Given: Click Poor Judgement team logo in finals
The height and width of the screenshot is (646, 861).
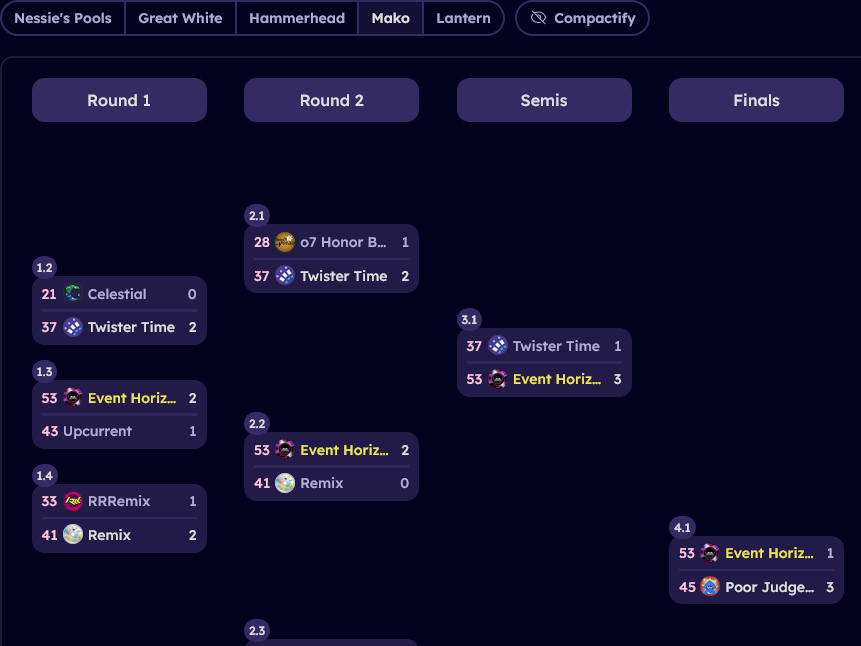Looking at the screenshot, I should click(710, 587).
